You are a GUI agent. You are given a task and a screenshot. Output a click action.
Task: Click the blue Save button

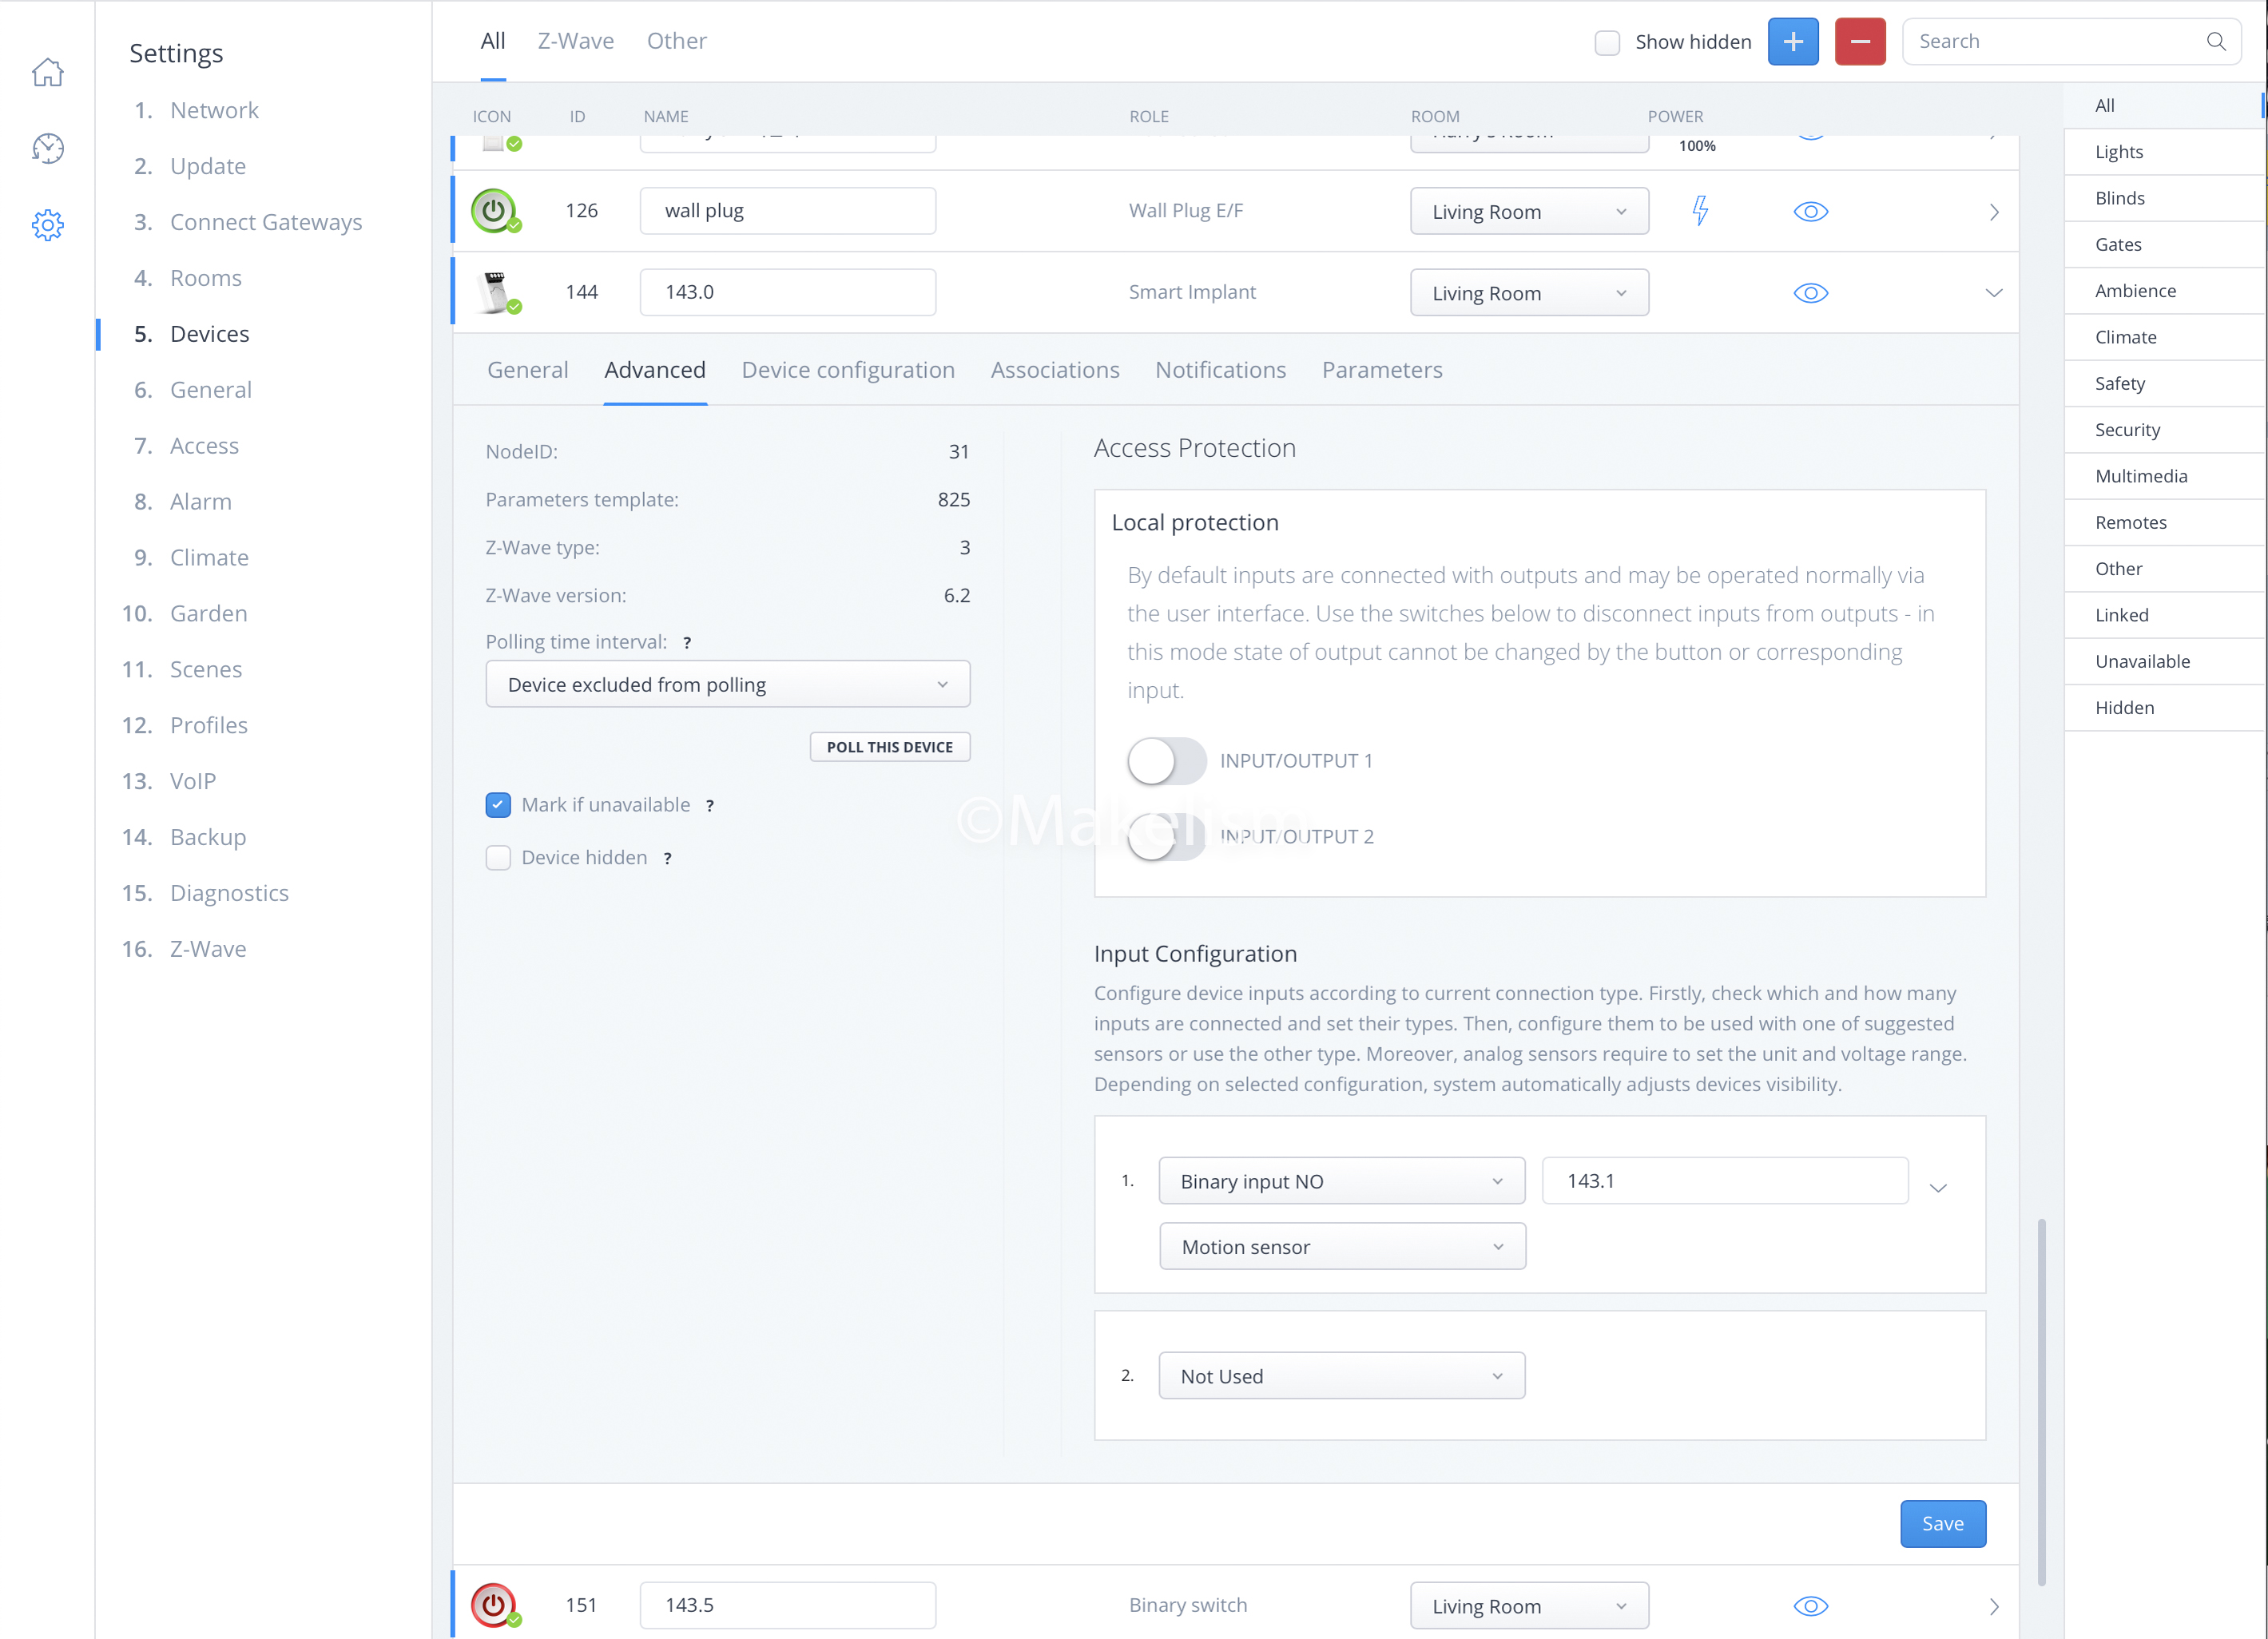pyautogui.click(x=1942, y=1523)
